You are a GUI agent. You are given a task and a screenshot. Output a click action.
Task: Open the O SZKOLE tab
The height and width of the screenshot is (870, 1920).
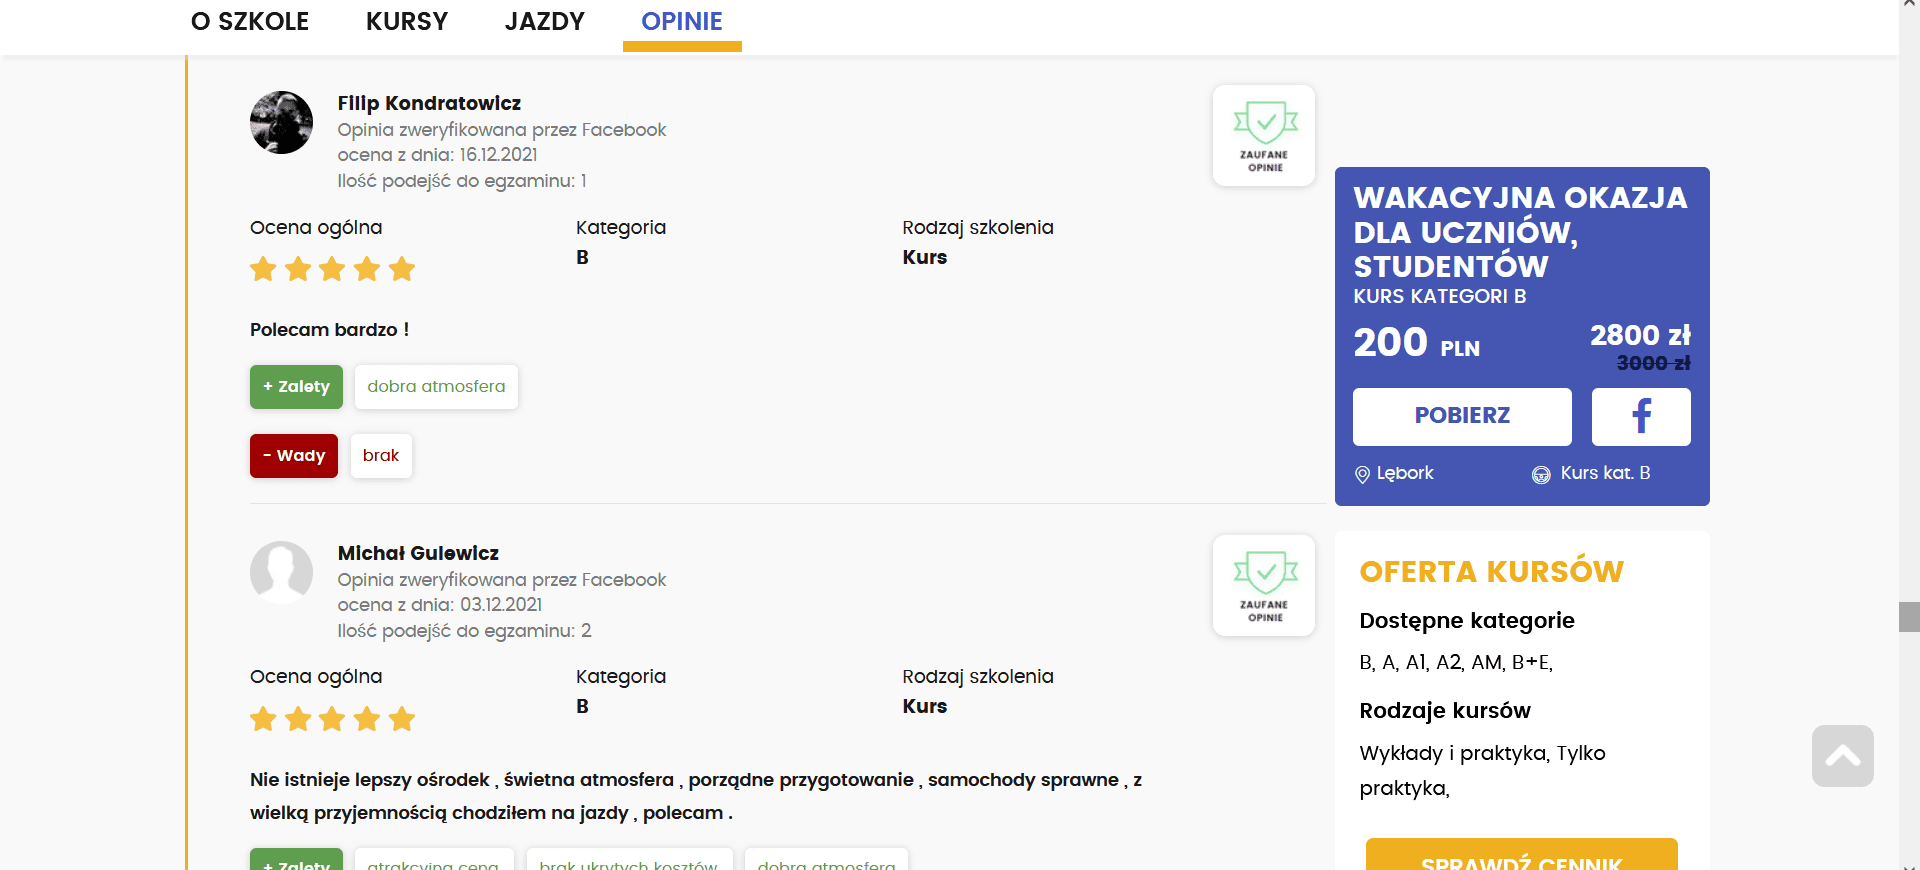click(250, 22)
